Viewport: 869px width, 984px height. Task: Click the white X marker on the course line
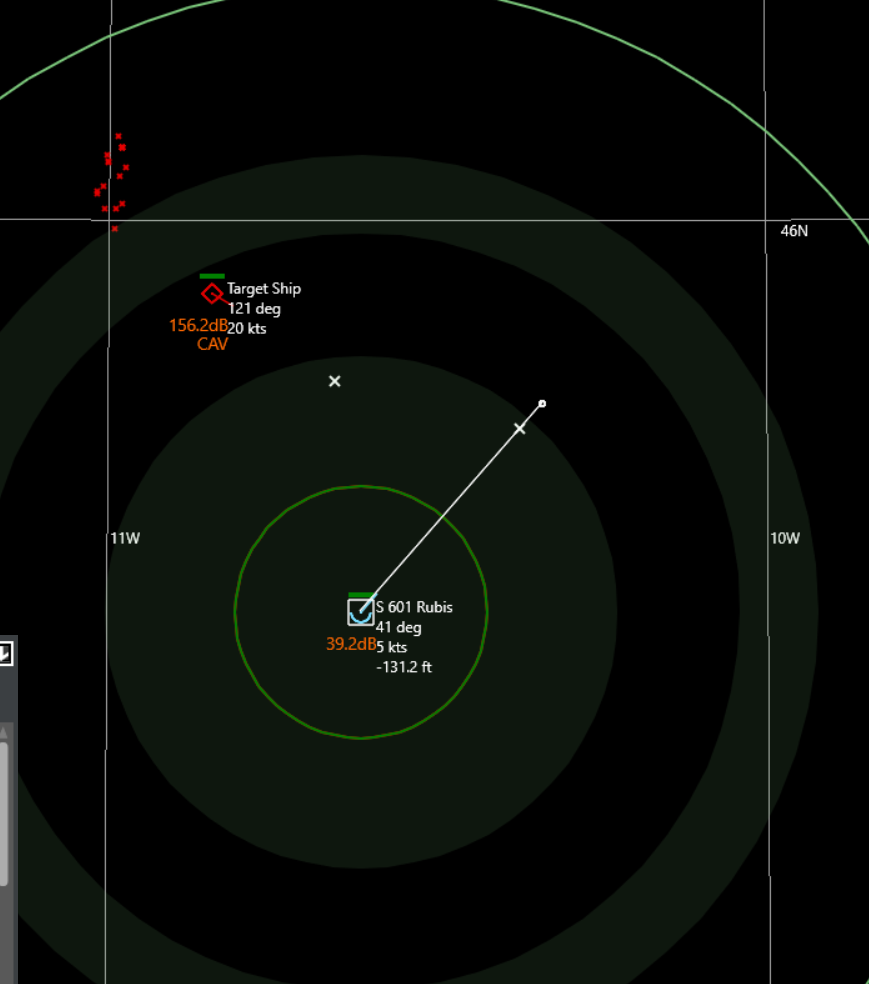pos(520,428)
